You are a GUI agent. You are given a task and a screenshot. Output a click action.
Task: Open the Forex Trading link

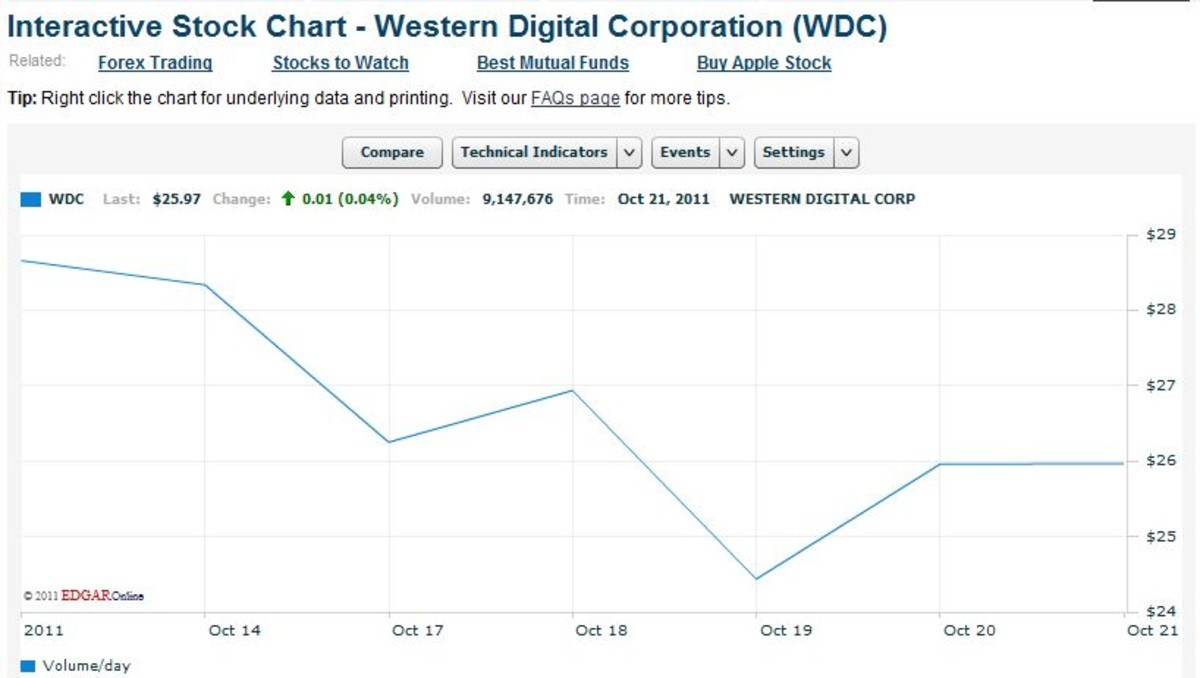[155, 63]
